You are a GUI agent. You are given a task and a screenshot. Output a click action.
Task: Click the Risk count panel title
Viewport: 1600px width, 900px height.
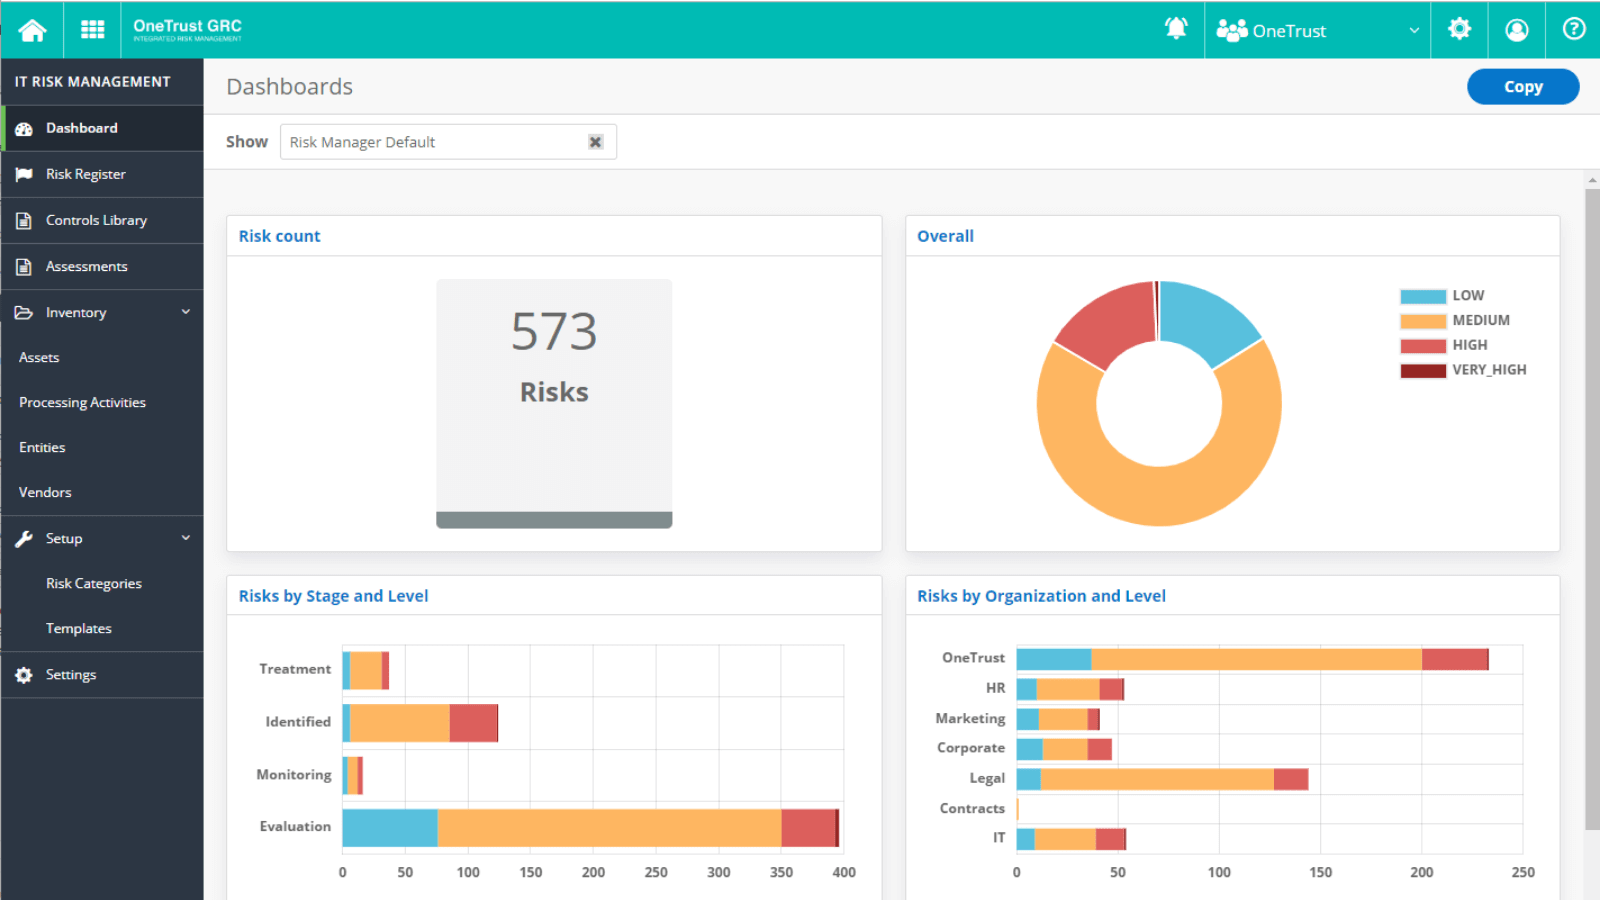coord(279,236)
